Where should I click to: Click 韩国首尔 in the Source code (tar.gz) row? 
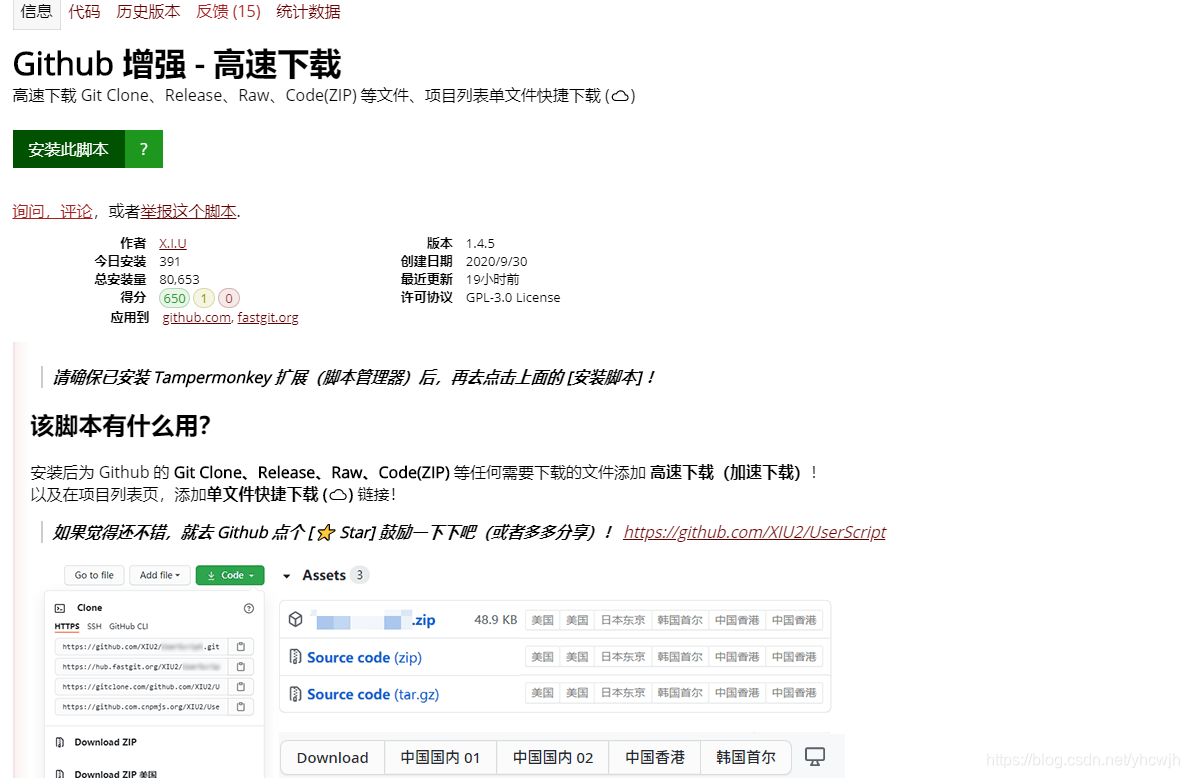coord(679,692)
